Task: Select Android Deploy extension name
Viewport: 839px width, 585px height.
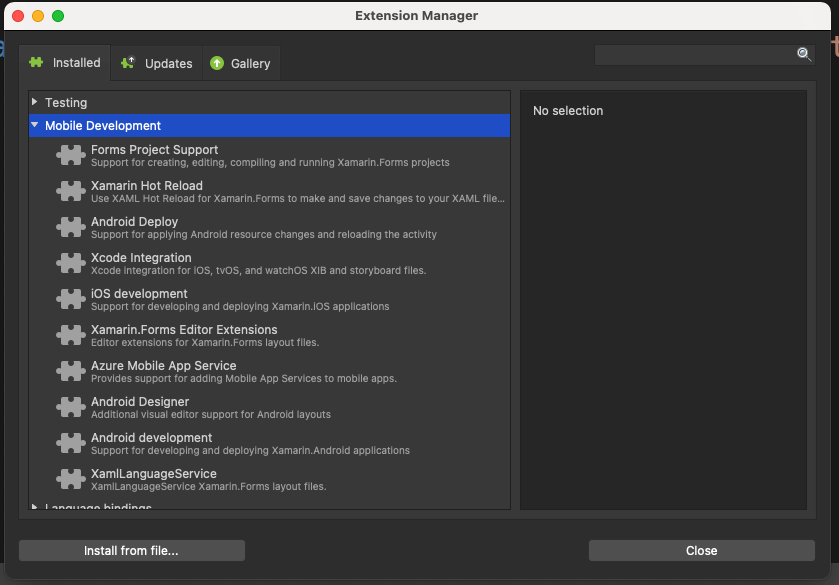Action: point(134,222)
